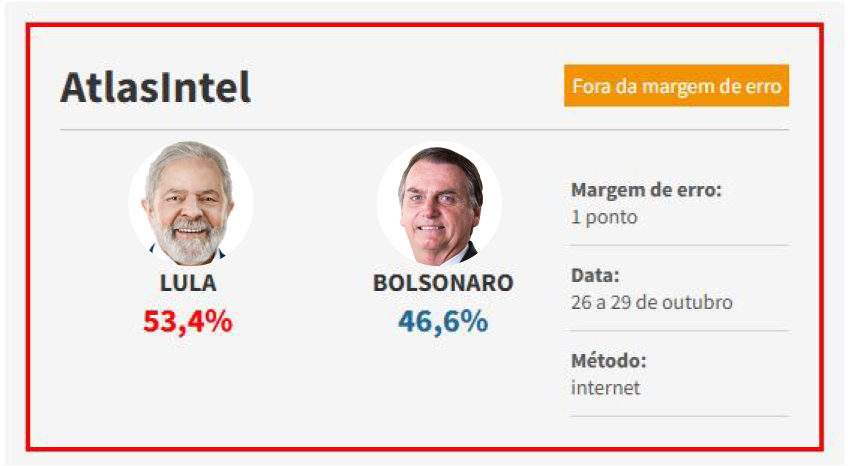Select the AtlasIntel heading
The width and height of the screenshot is (848, 466).
156,88
